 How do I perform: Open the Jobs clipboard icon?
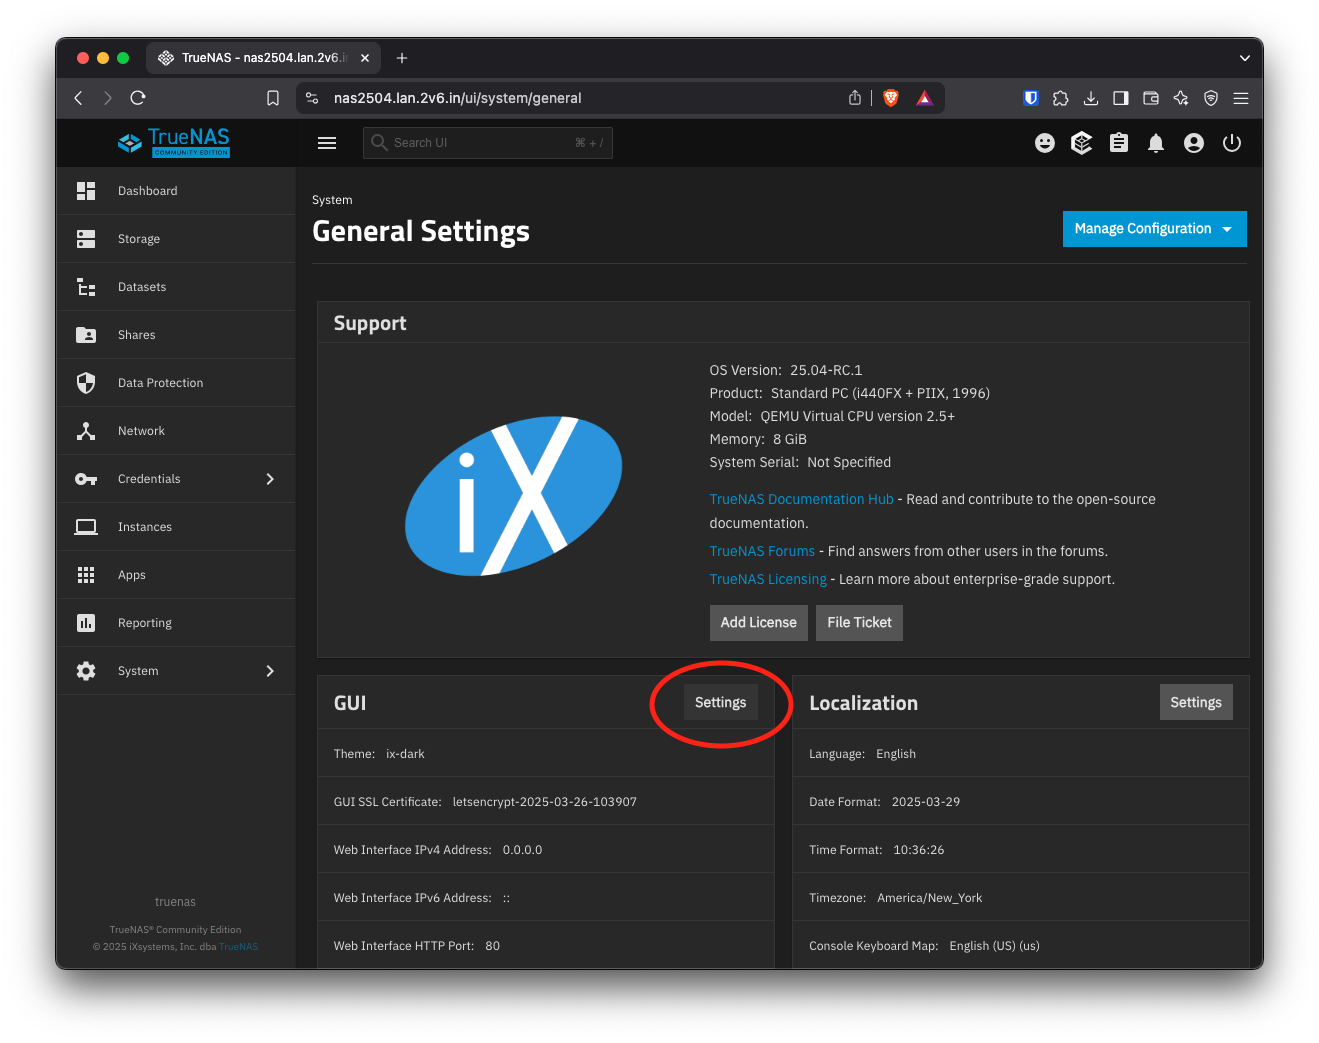[x=1119, y=143]
